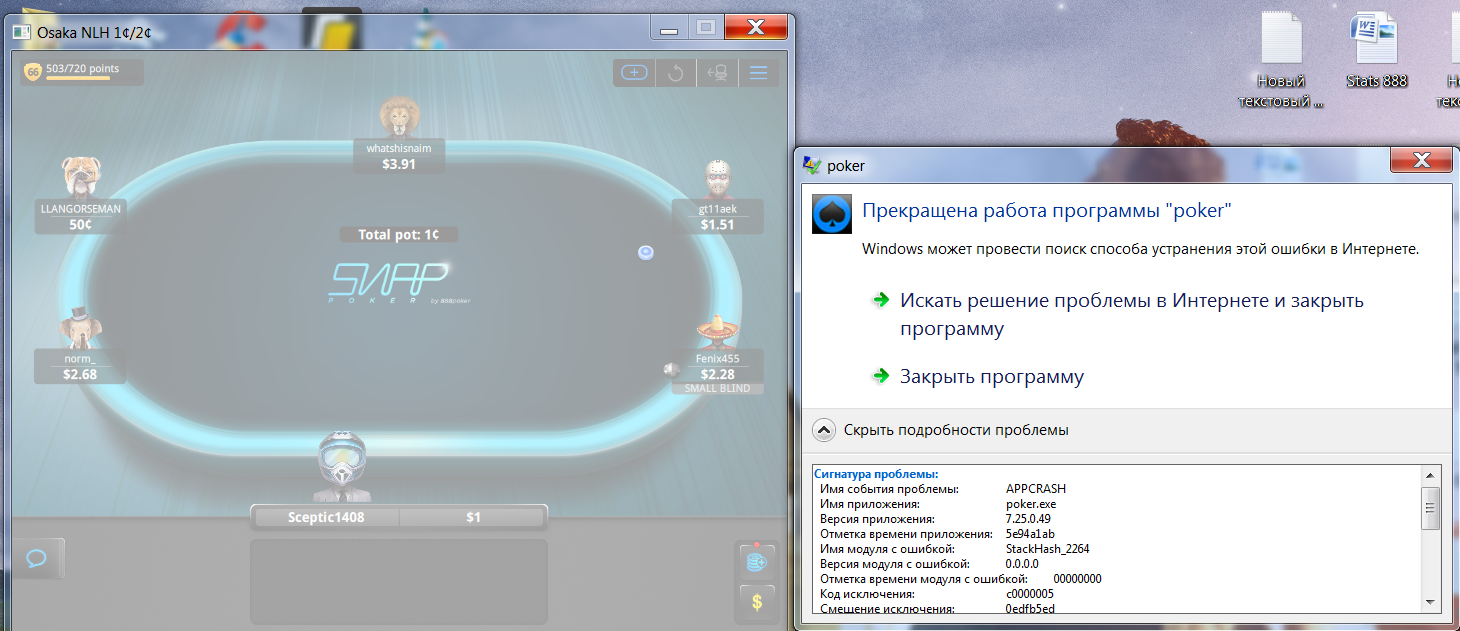The image size is (1460, 631).
Task: Click the 0.0.0.0 module version value
Action: click(1024, 564)
